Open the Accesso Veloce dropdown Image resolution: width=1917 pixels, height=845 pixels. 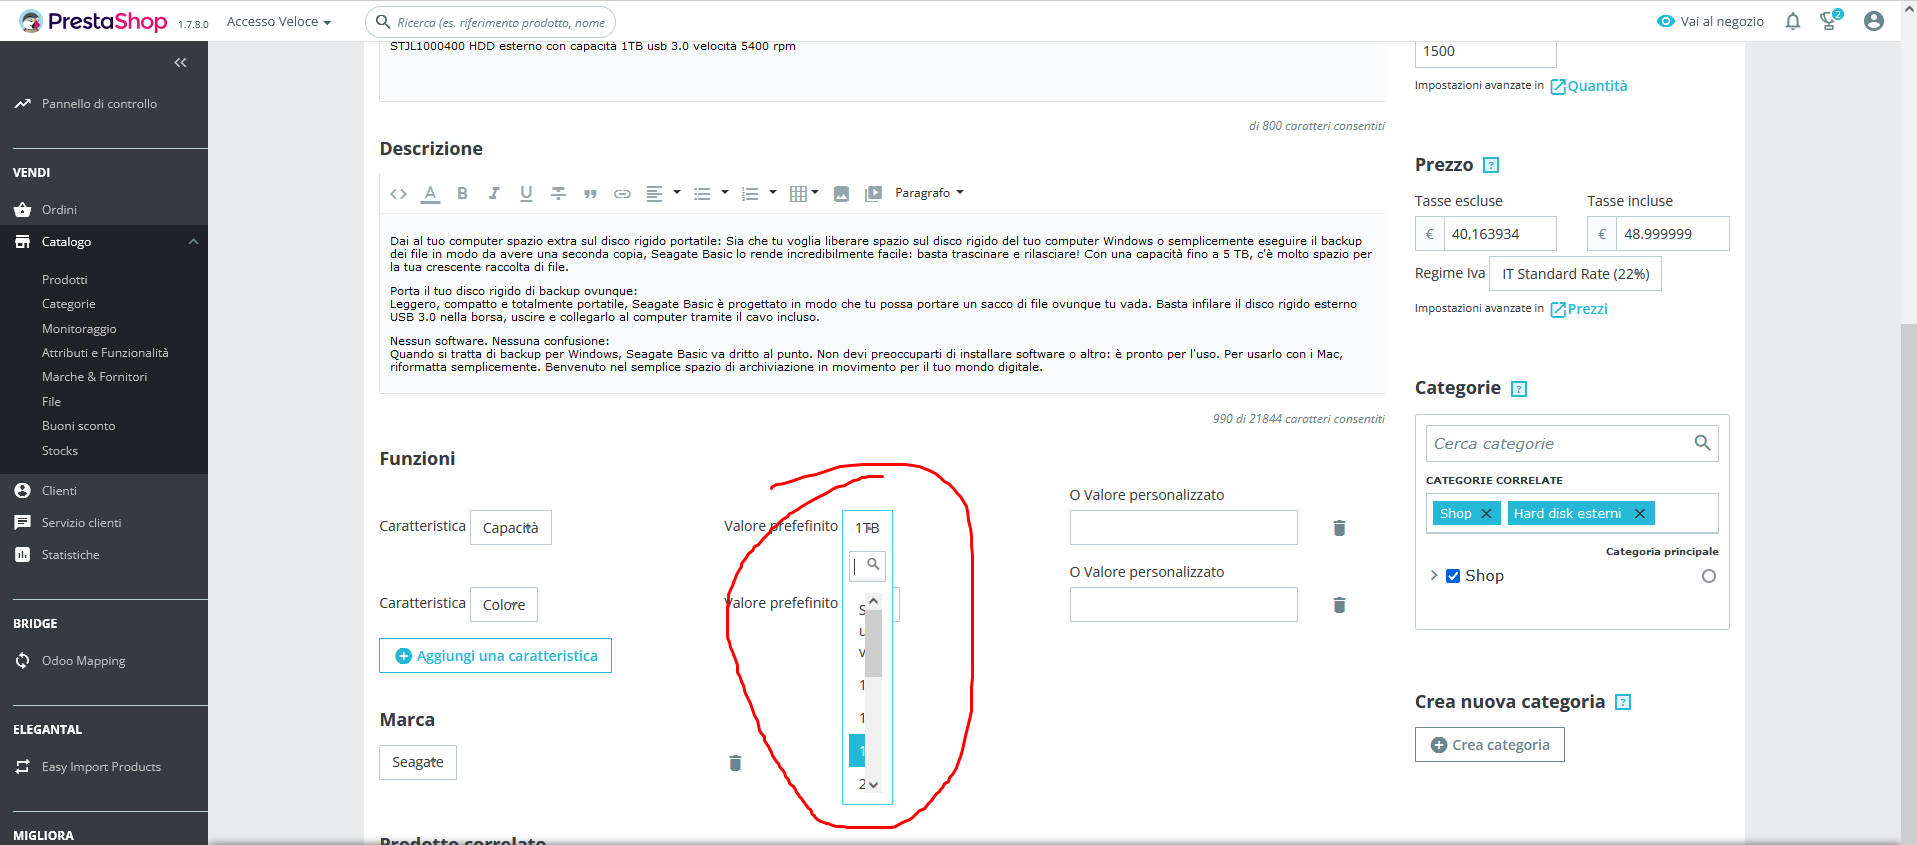pyautogui.click(x=278, y=22)
